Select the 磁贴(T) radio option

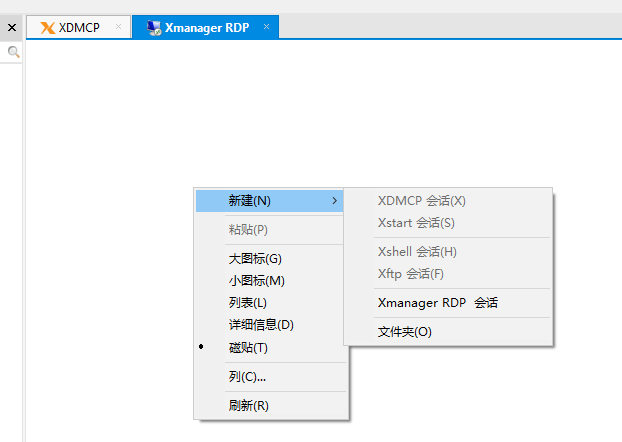tap(269, 348)
